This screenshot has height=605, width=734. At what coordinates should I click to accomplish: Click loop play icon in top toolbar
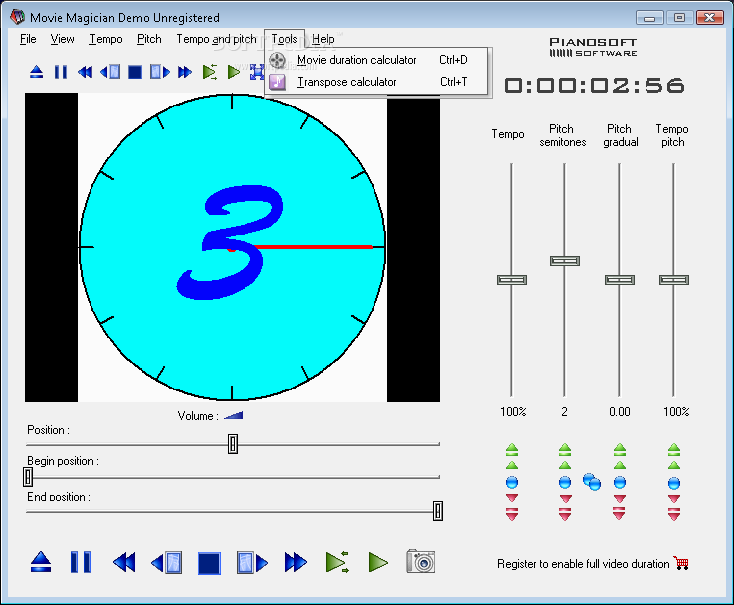[x=210, y=72]
